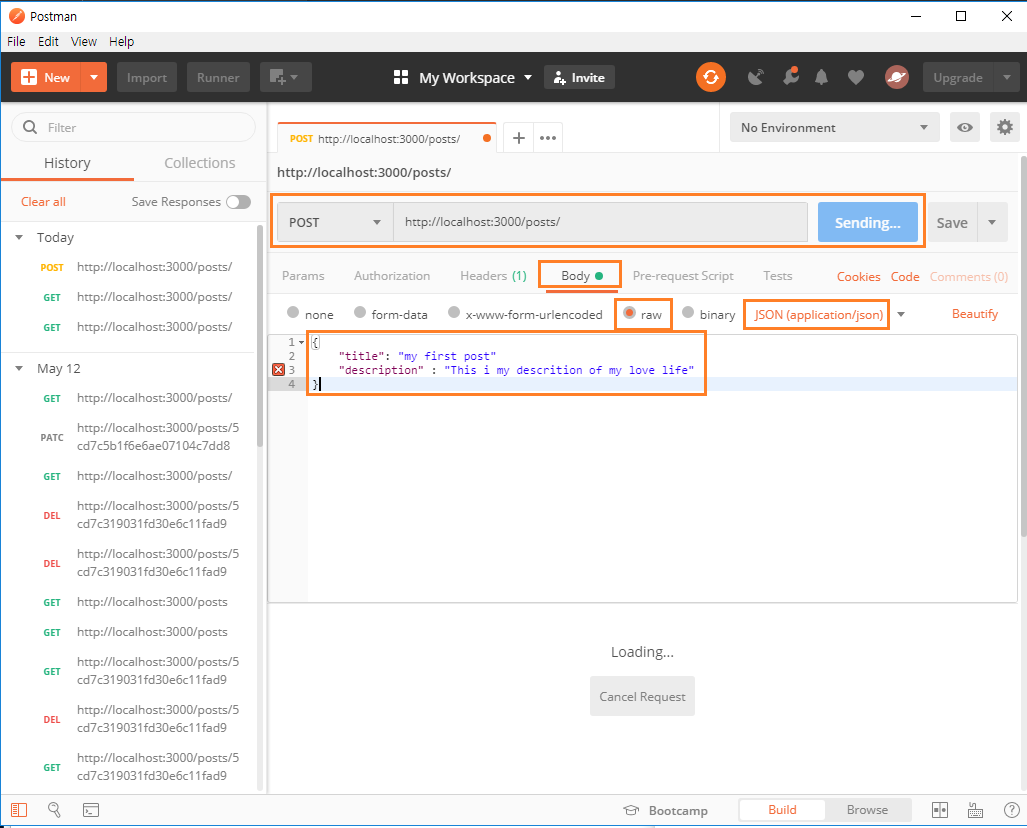Click the Runner button
The width and height of the screenshot is (1027, 828).
[x=218, y=77]
